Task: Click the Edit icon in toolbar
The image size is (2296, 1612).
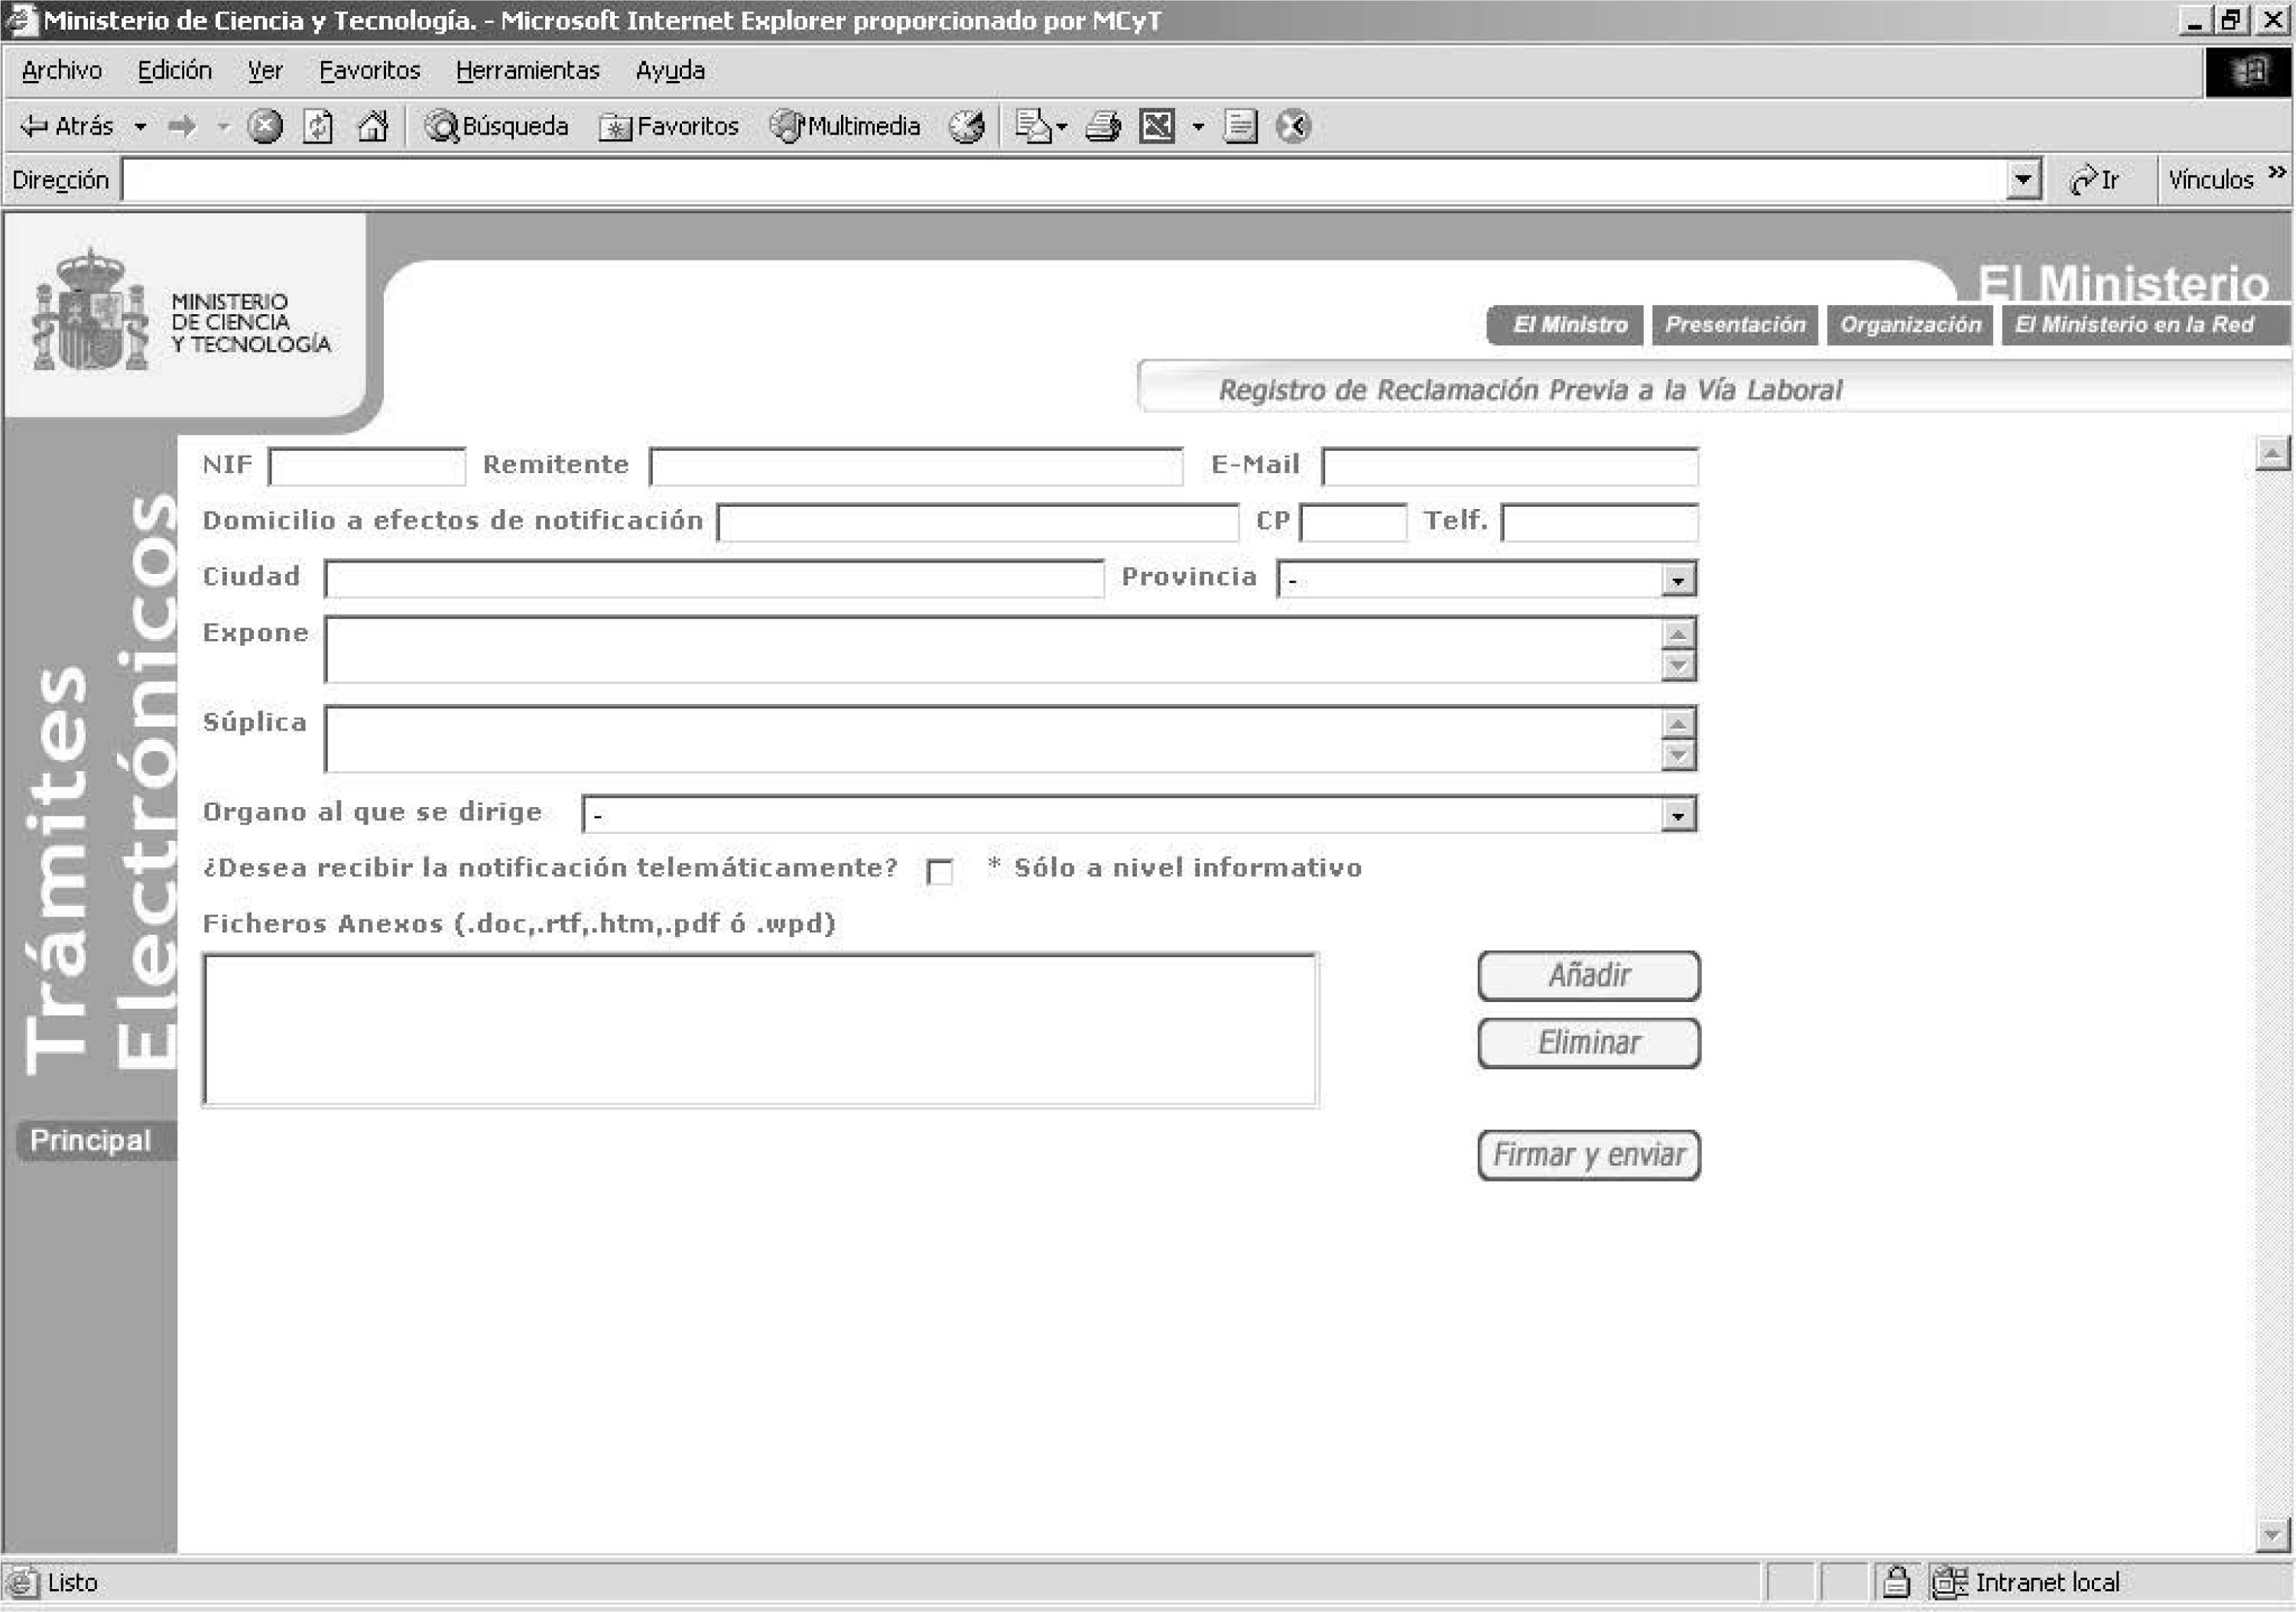Action: [1157, 126]
